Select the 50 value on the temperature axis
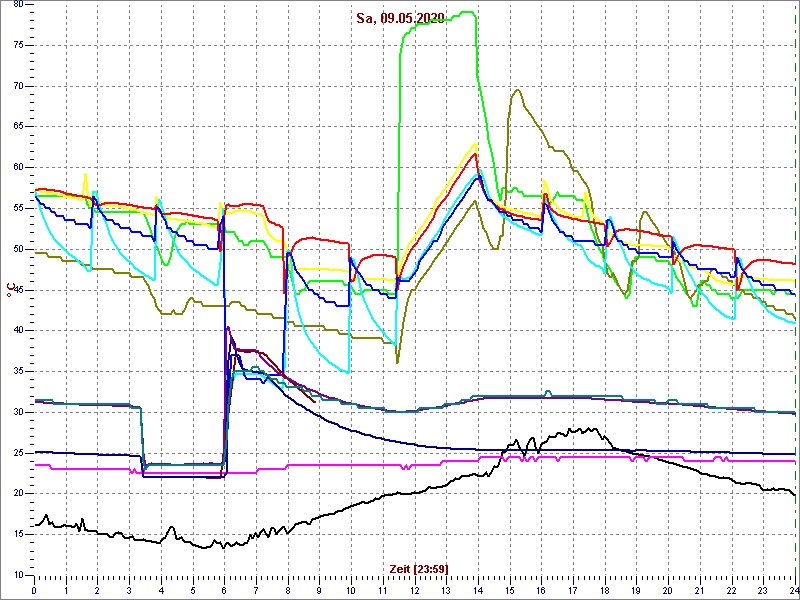The width and height of the screenshot is (800, 600). tap(16, 249)
